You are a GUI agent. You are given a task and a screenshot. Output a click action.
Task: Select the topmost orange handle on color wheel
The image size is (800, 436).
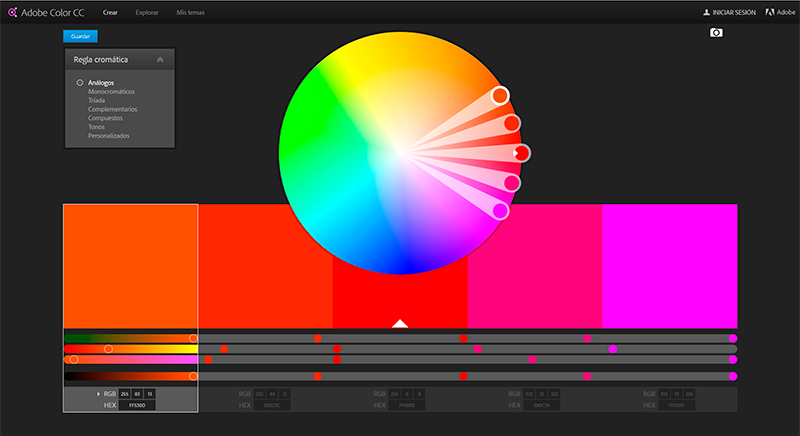(501, 96)
